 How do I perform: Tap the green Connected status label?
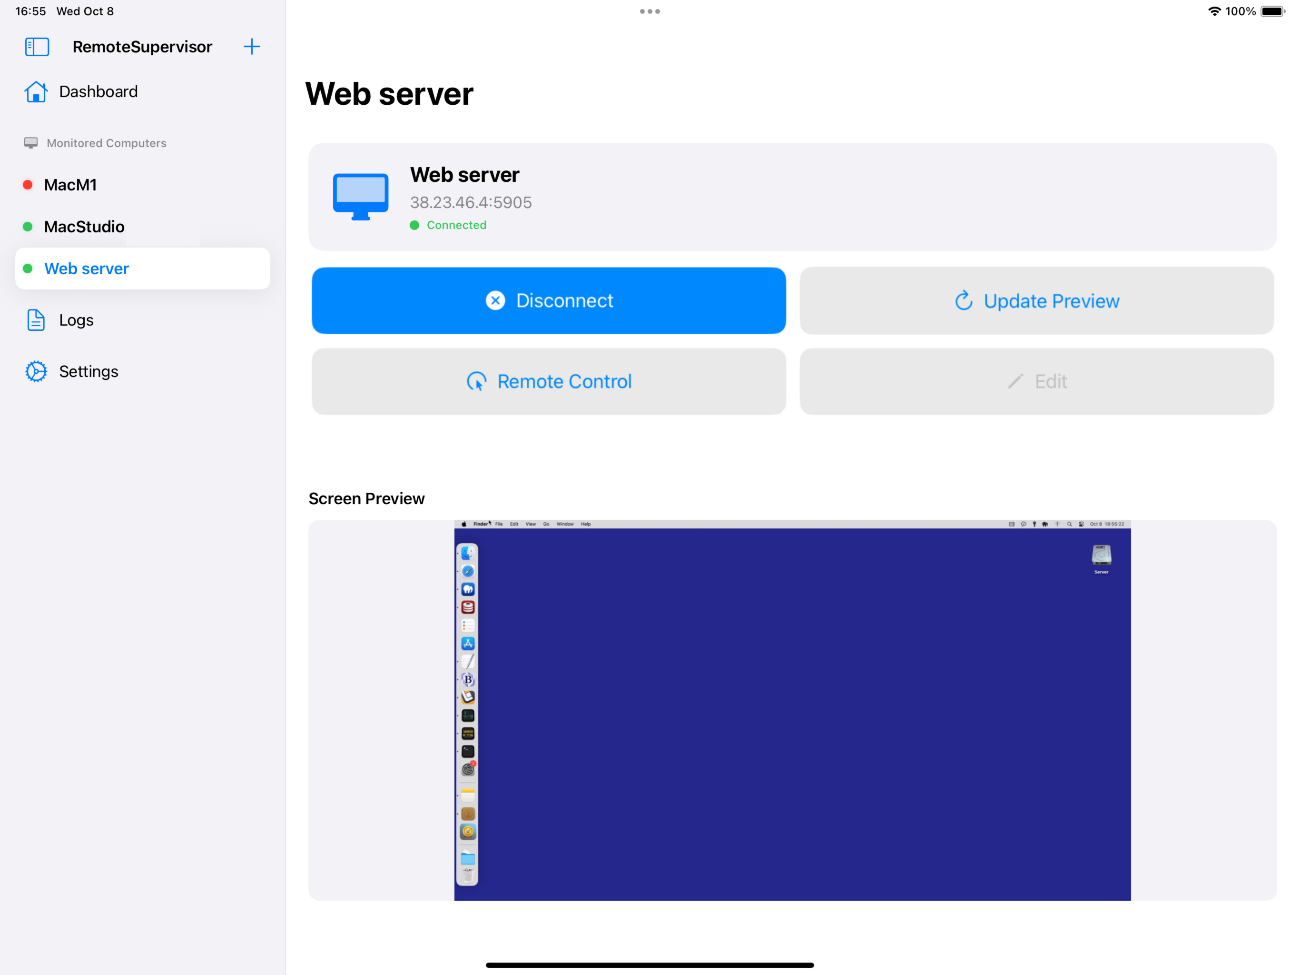coord(456,225)
